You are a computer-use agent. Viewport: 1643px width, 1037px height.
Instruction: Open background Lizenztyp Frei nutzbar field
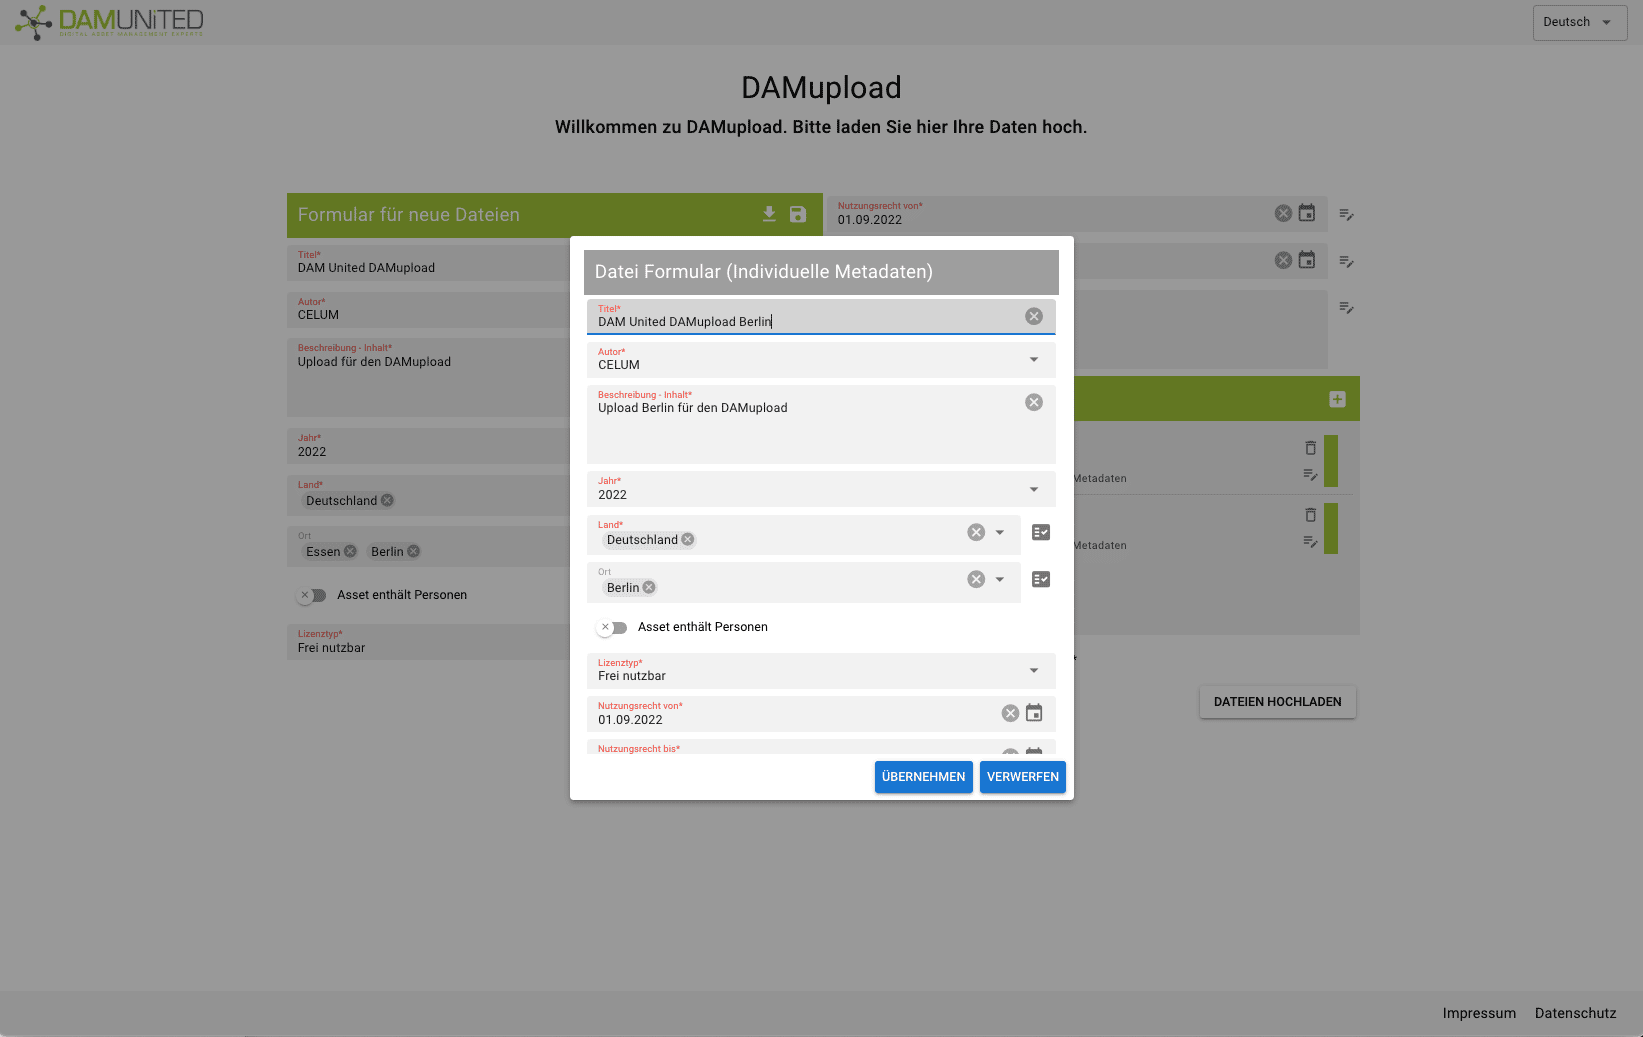(428, 642)
